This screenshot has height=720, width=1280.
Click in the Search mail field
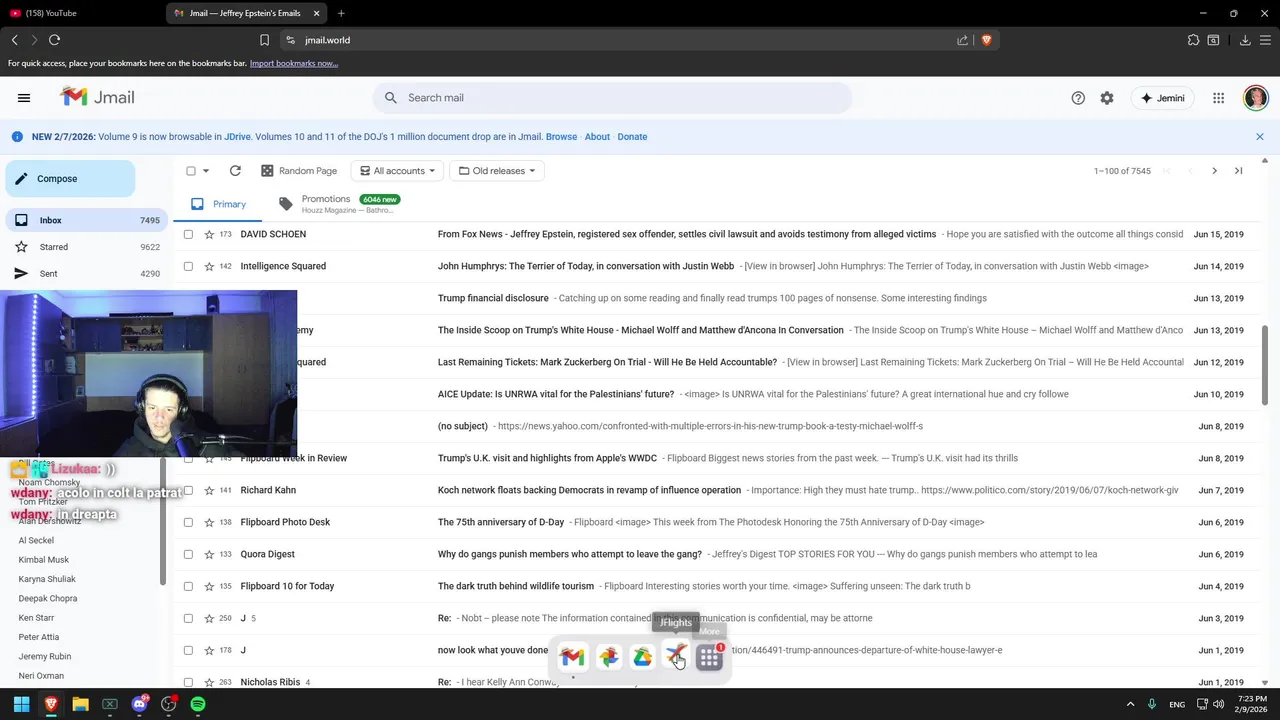612,98
